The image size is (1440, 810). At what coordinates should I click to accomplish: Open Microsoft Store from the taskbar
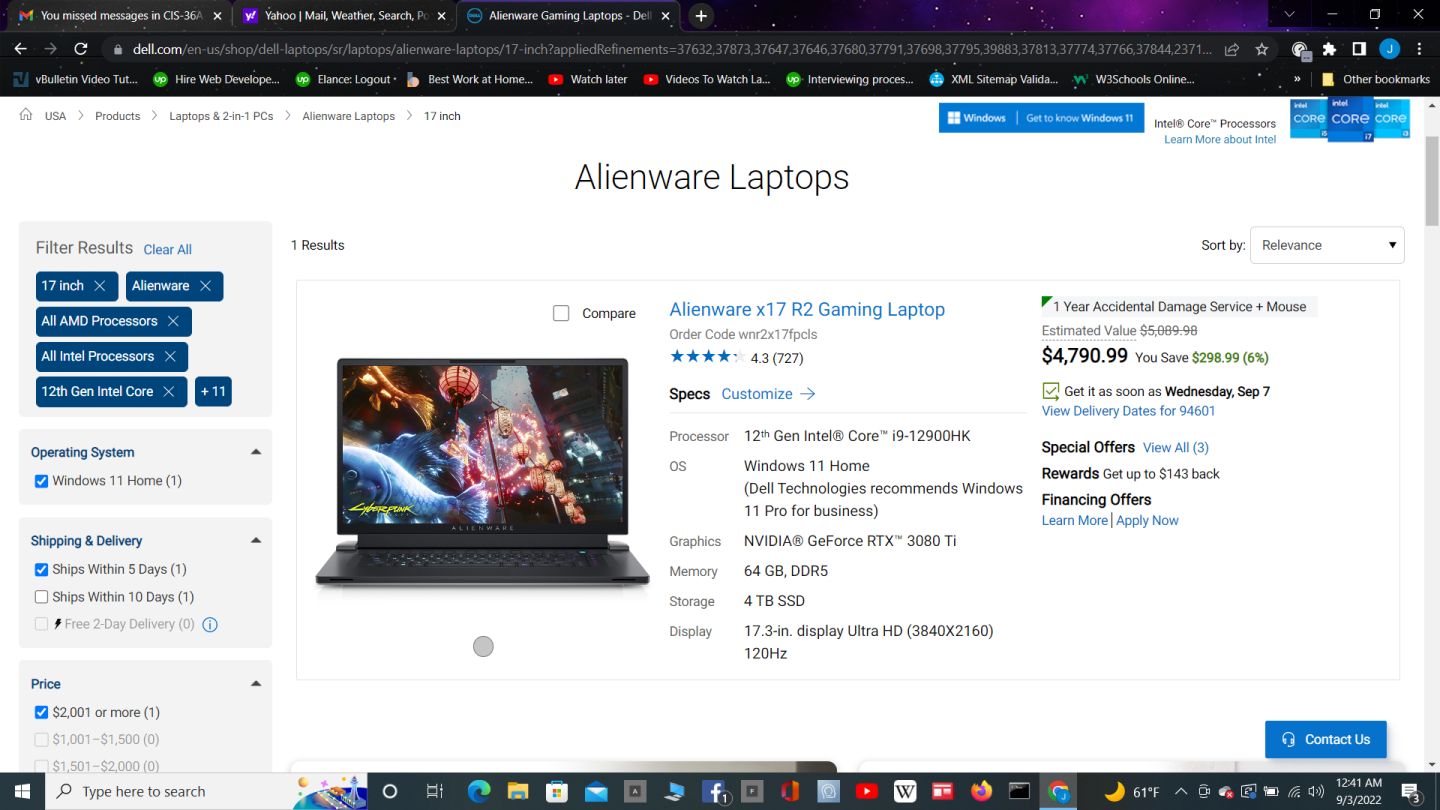pyautogui.click(x=557, y=791)
